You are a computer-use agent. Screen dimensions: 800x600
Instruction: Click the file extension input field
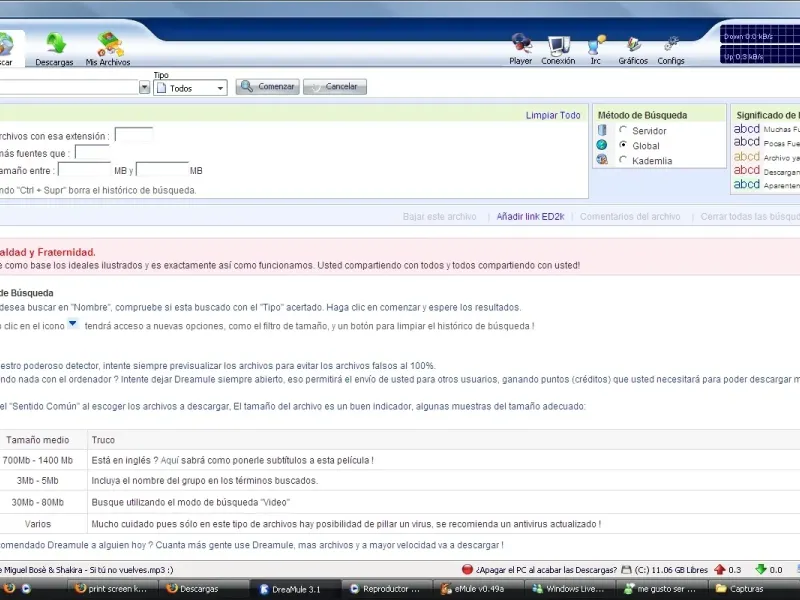[x=134, y=135]
